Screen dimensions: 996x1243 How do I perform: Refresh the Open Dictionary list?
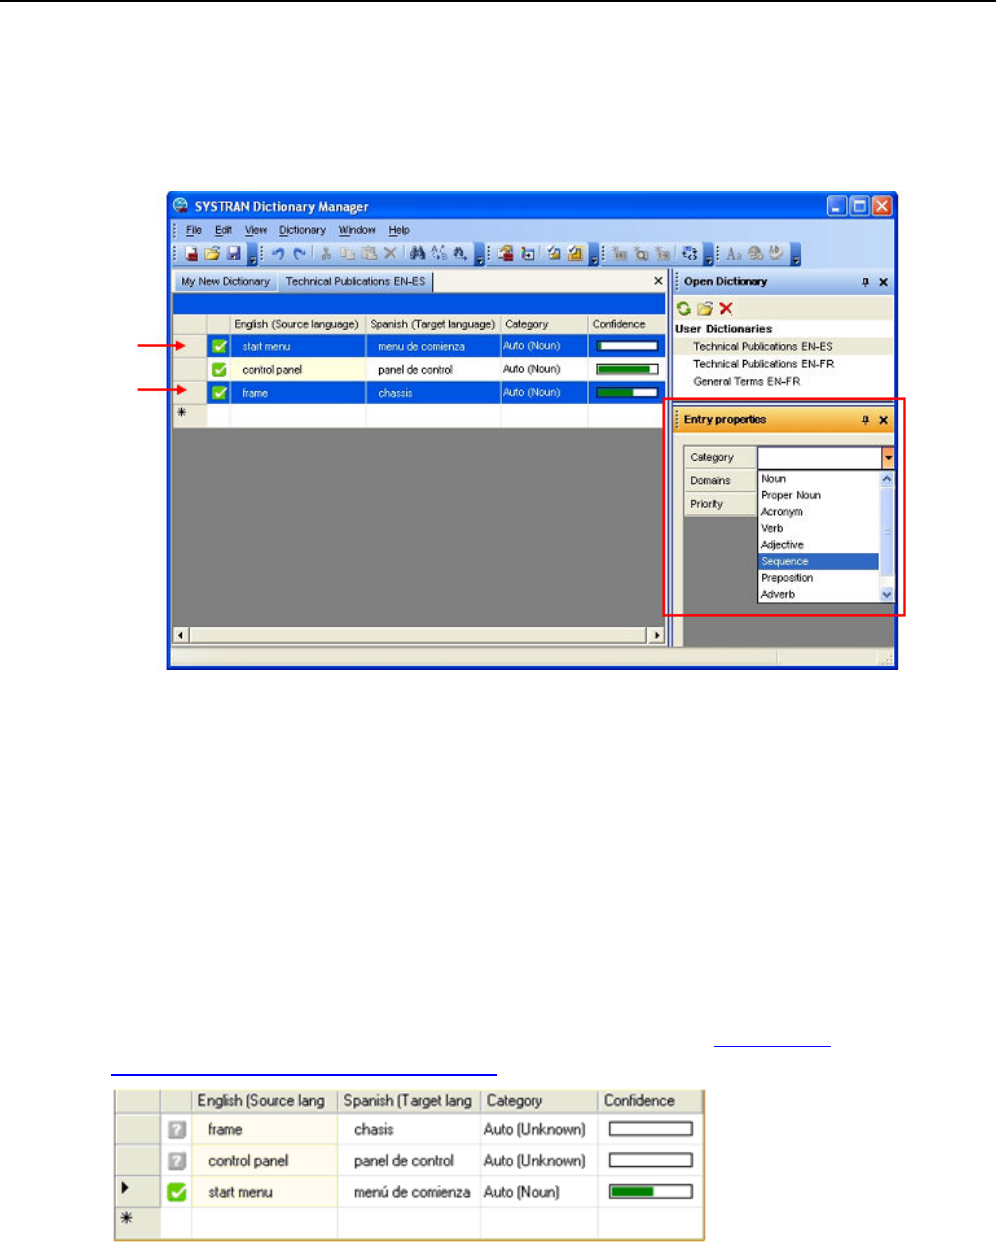pyautogui.click(x=684, y=308)
